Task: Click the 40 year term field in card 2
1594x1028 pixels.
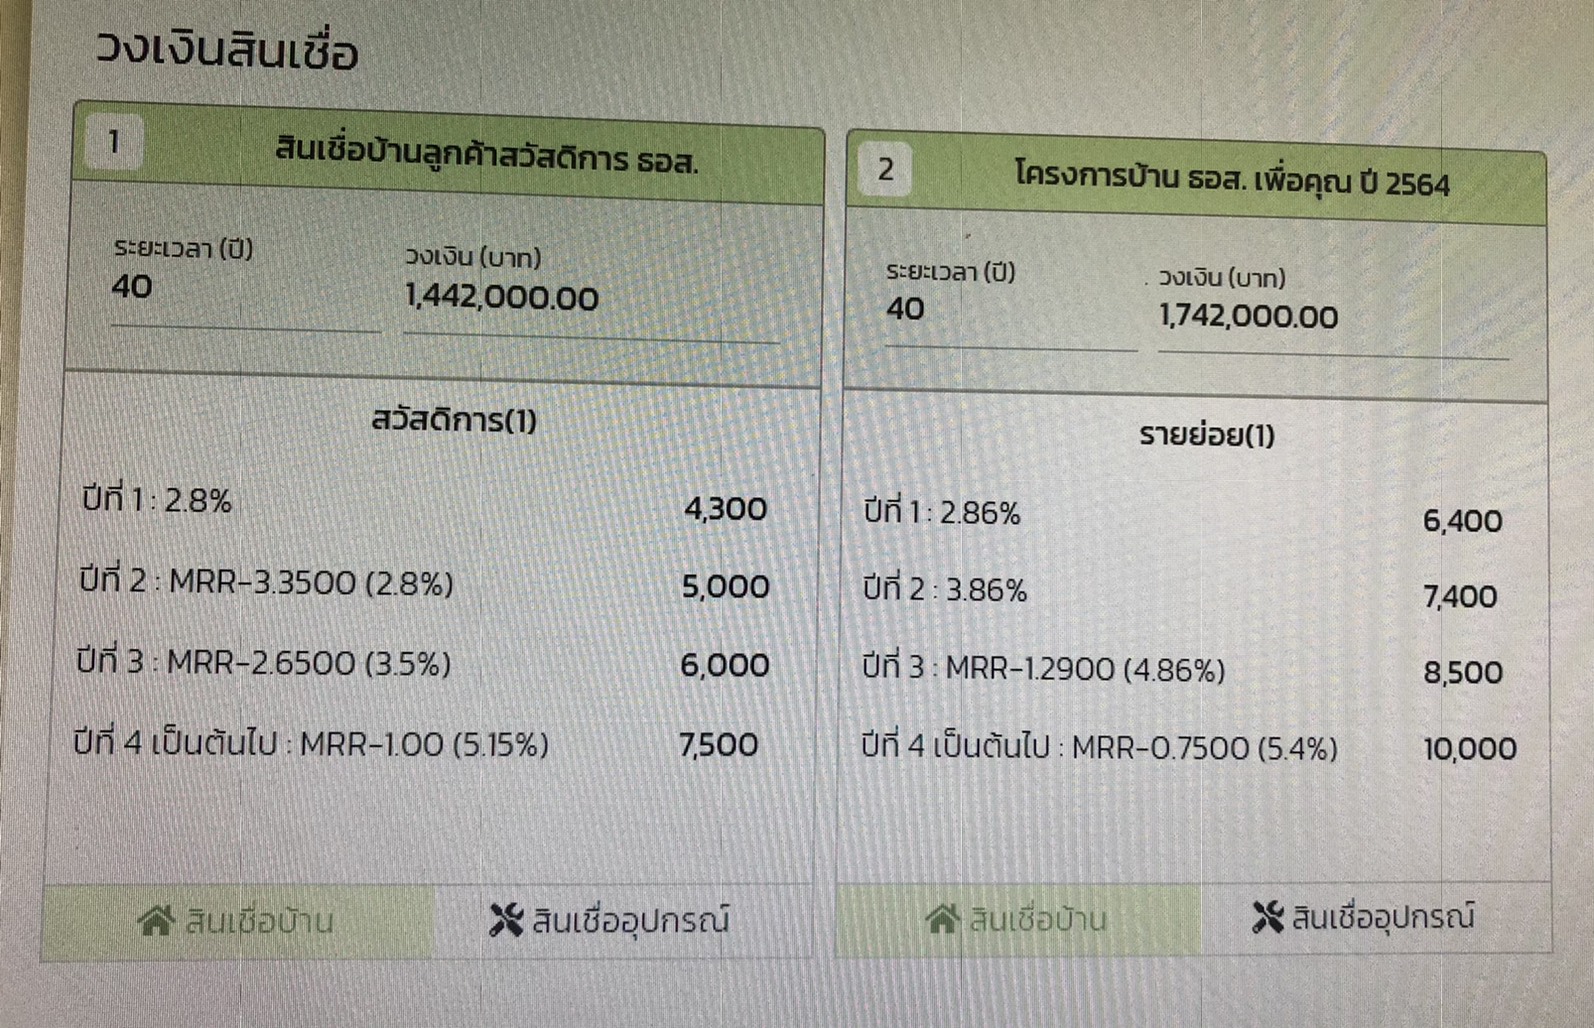Action: point(1010,309)
